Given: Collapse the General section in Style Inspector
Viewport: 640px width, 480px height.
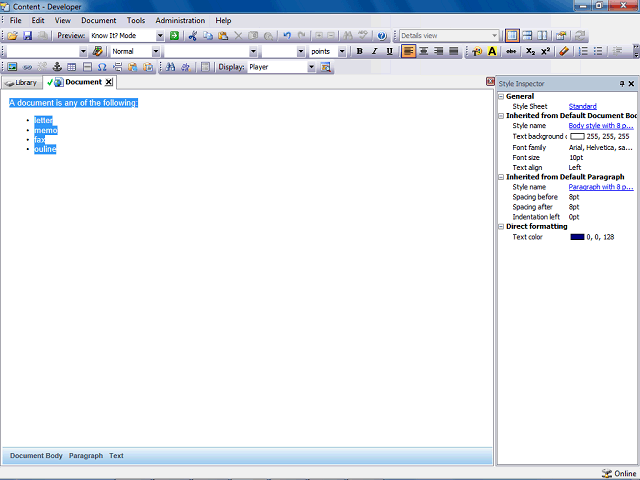Looking at the screenshot, I should tap(501, 97).
